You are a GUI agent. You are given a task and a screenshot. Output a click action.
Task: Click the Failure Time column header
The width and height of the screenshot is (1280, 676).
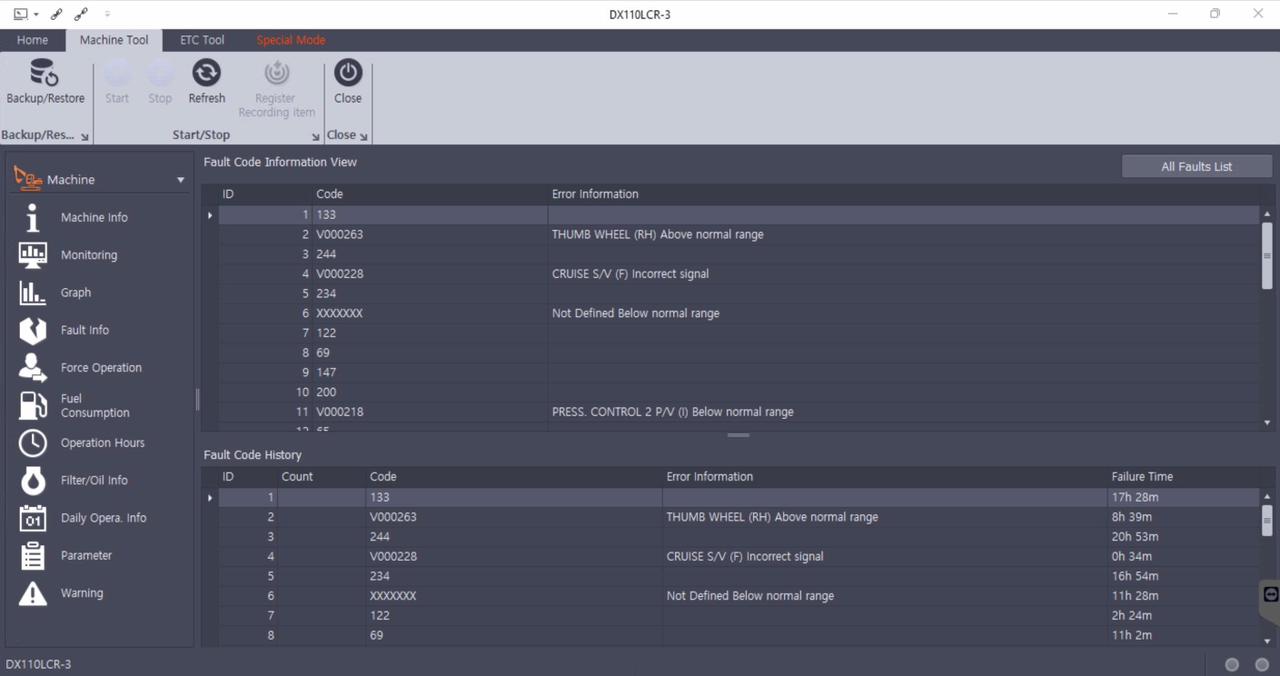pyautogui.click(x=1142, y=477)
